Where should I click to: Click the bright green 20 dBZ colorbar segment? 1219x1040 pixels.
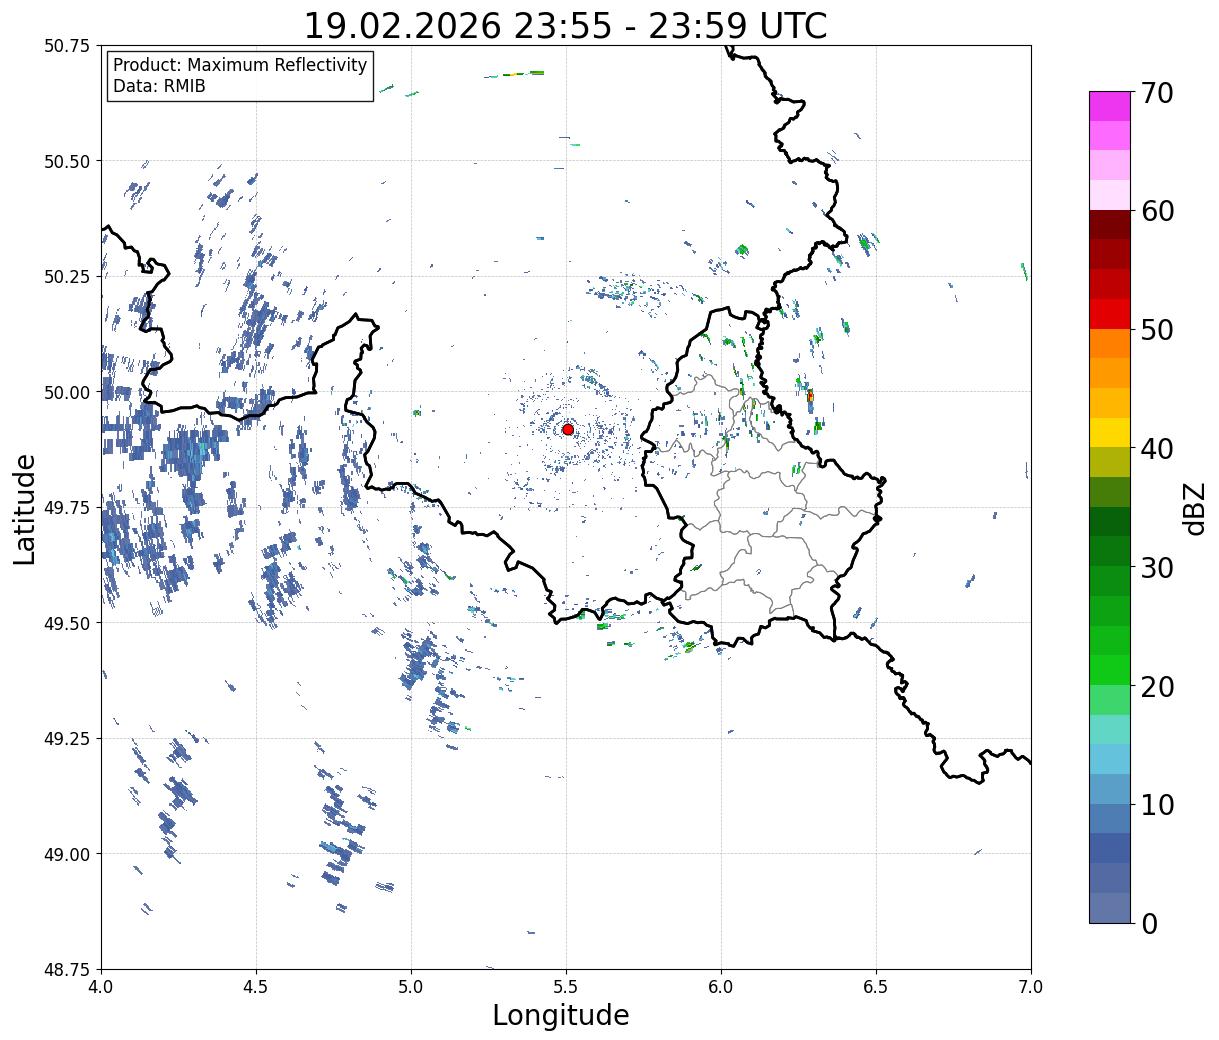tap(1110, 670)
